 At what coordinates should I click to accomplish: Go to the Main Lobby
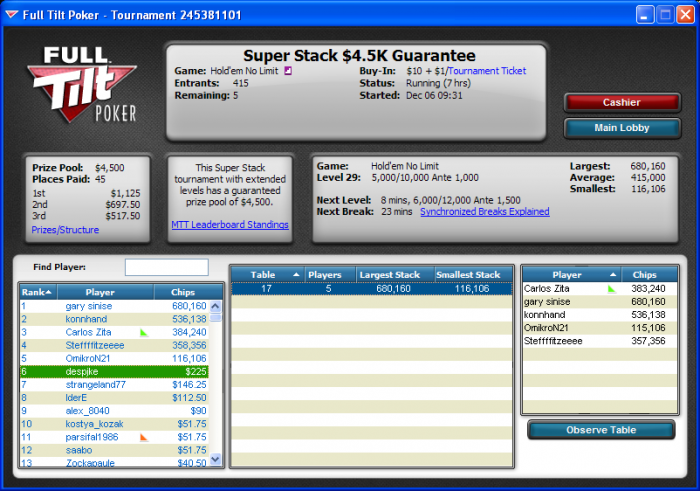(x=622, y=128)
